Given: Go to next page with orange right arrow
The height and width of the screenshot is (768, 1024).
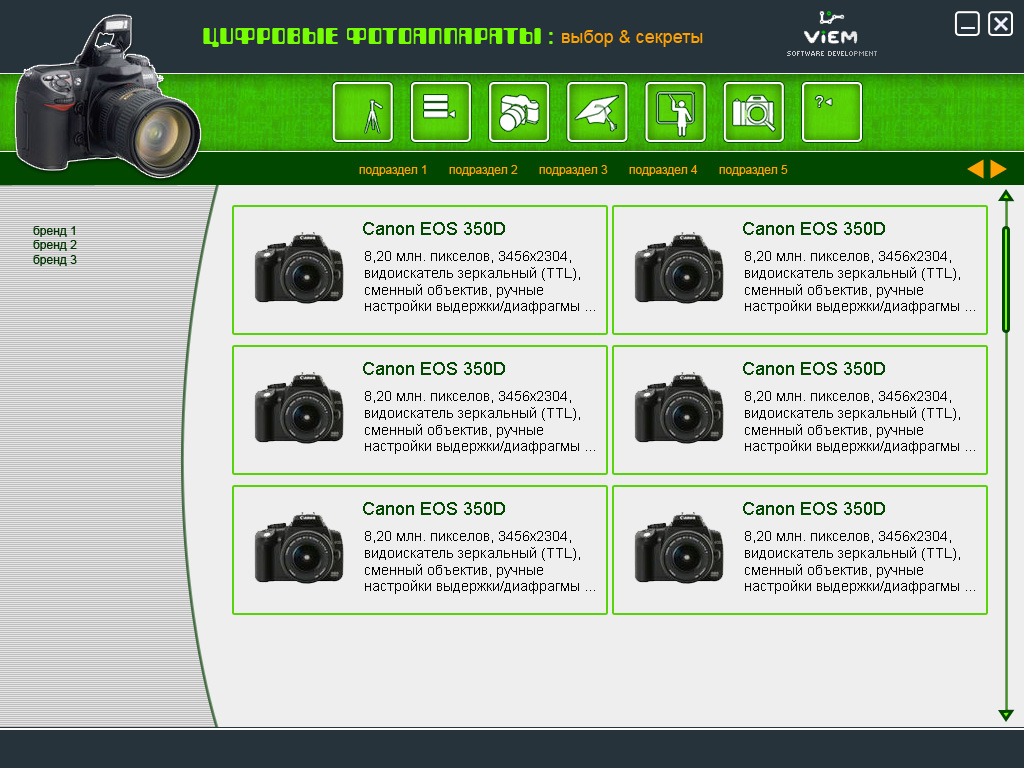Looking at the screenshot, I should (999, 169).
